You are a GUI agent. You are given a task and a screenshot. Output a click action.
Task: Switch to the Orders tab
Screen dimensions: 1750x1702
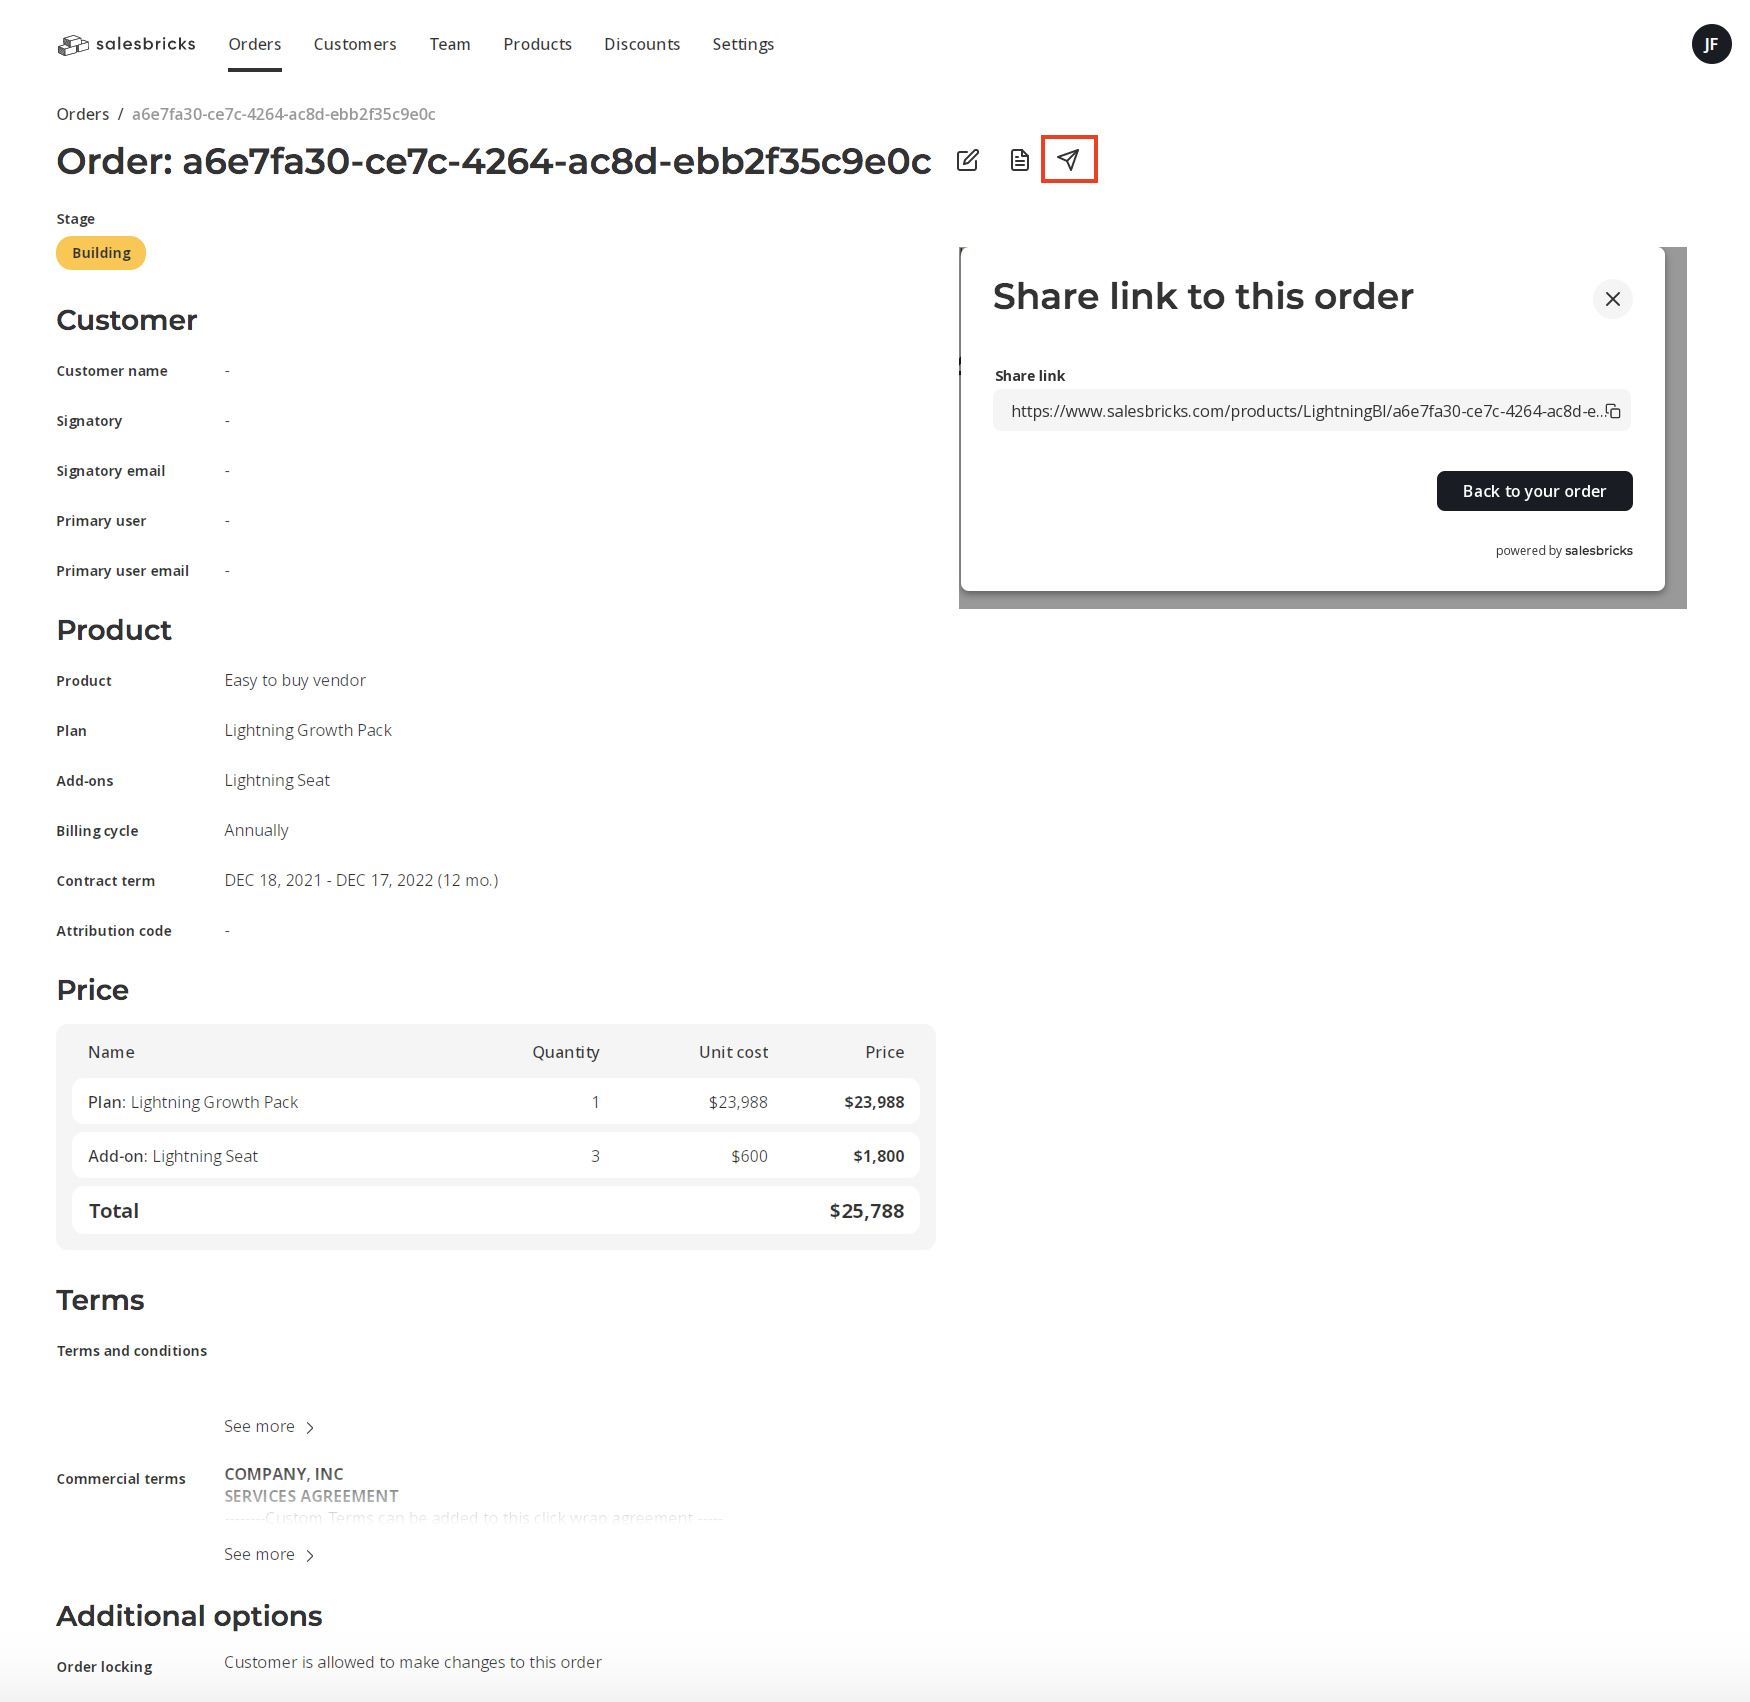point(255,44)
